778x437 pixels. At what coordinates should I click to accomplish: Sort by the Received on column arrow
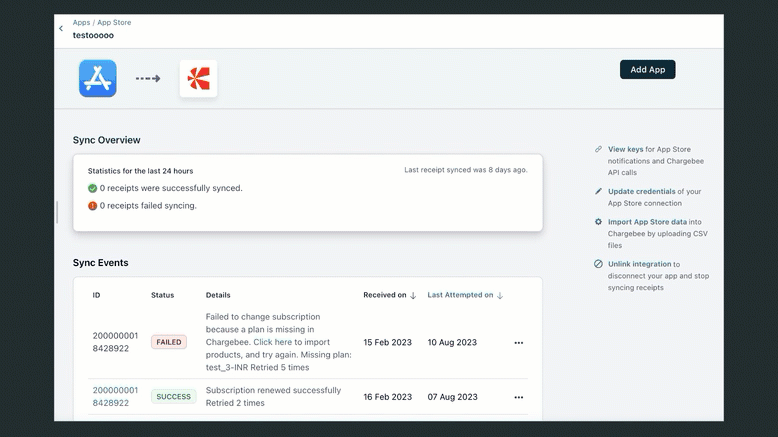pos(414,296)
